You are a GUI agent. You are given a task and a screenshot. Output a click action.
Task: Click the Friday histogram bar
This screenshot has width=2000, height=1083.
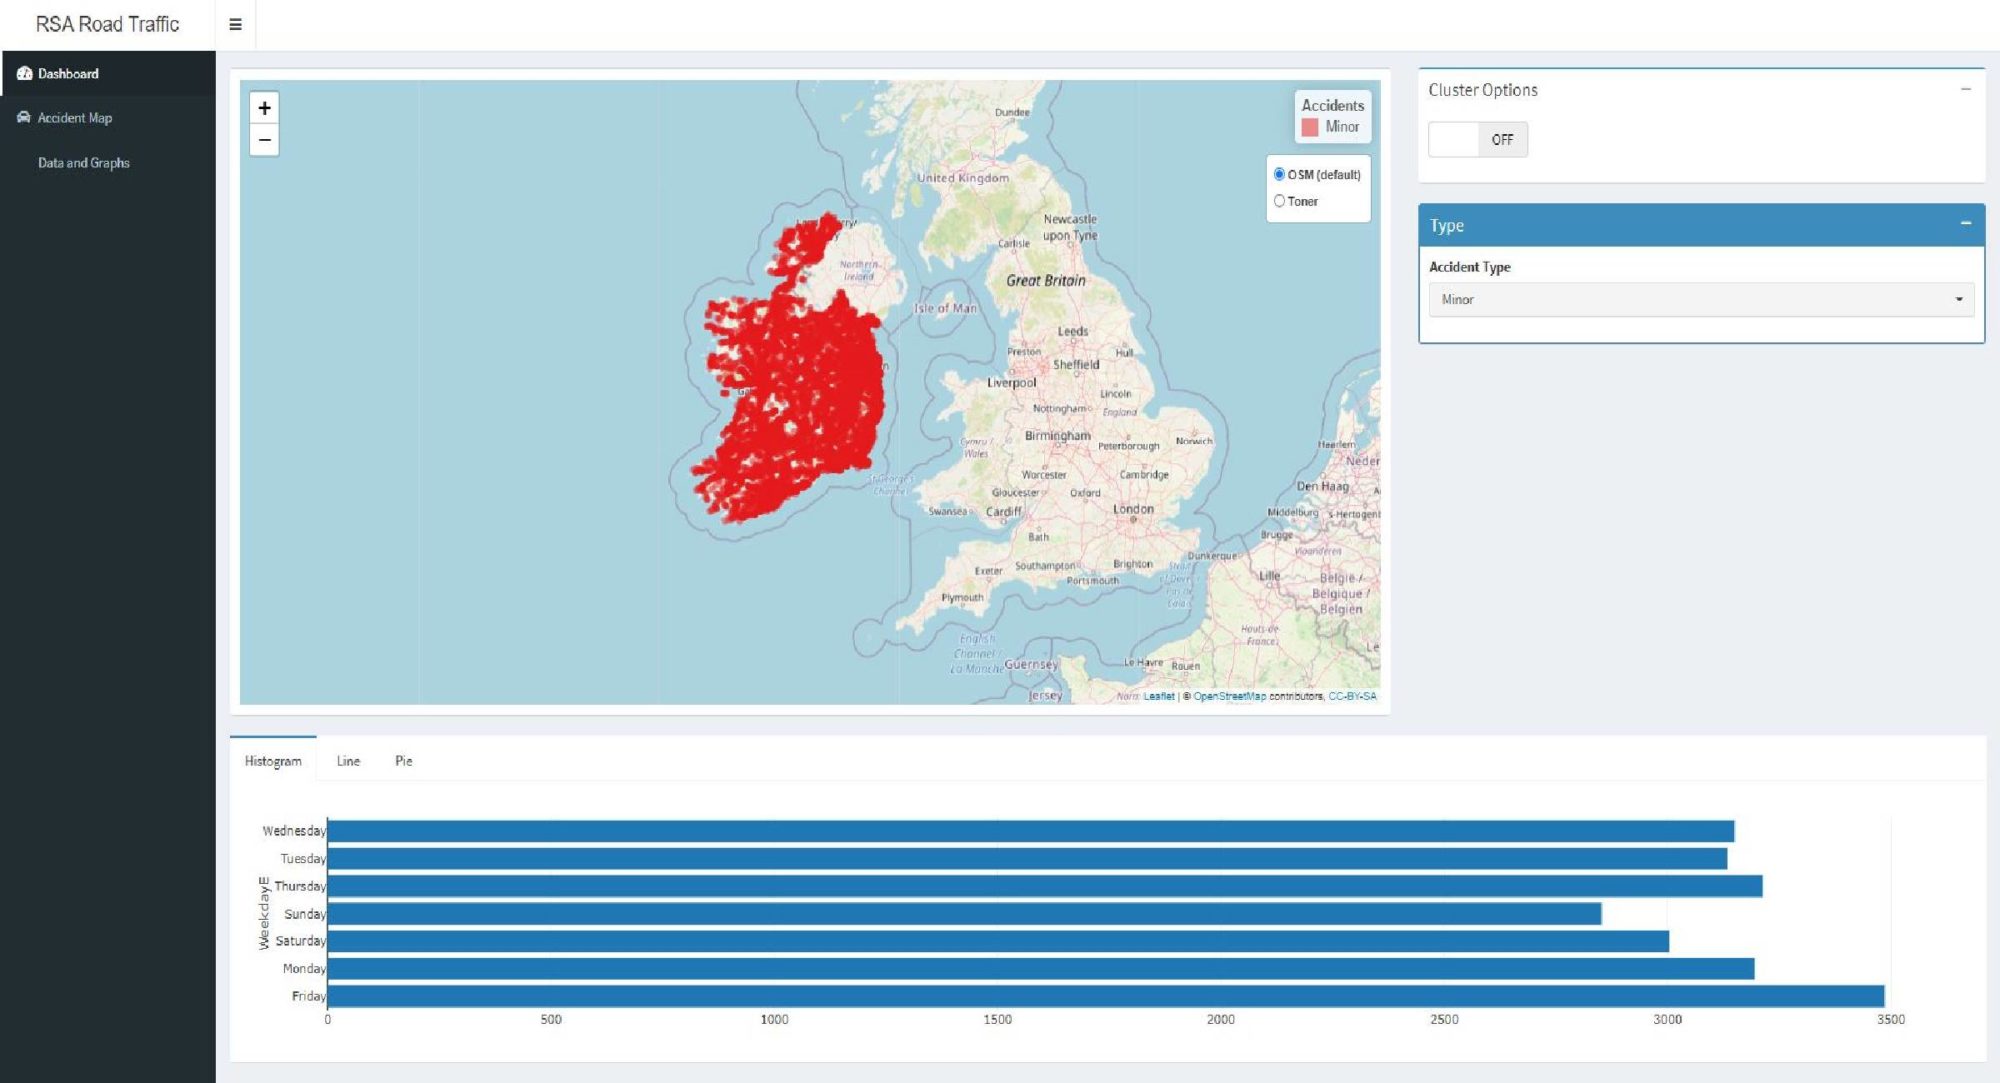pyautogui.click(x=1100, y=996)
